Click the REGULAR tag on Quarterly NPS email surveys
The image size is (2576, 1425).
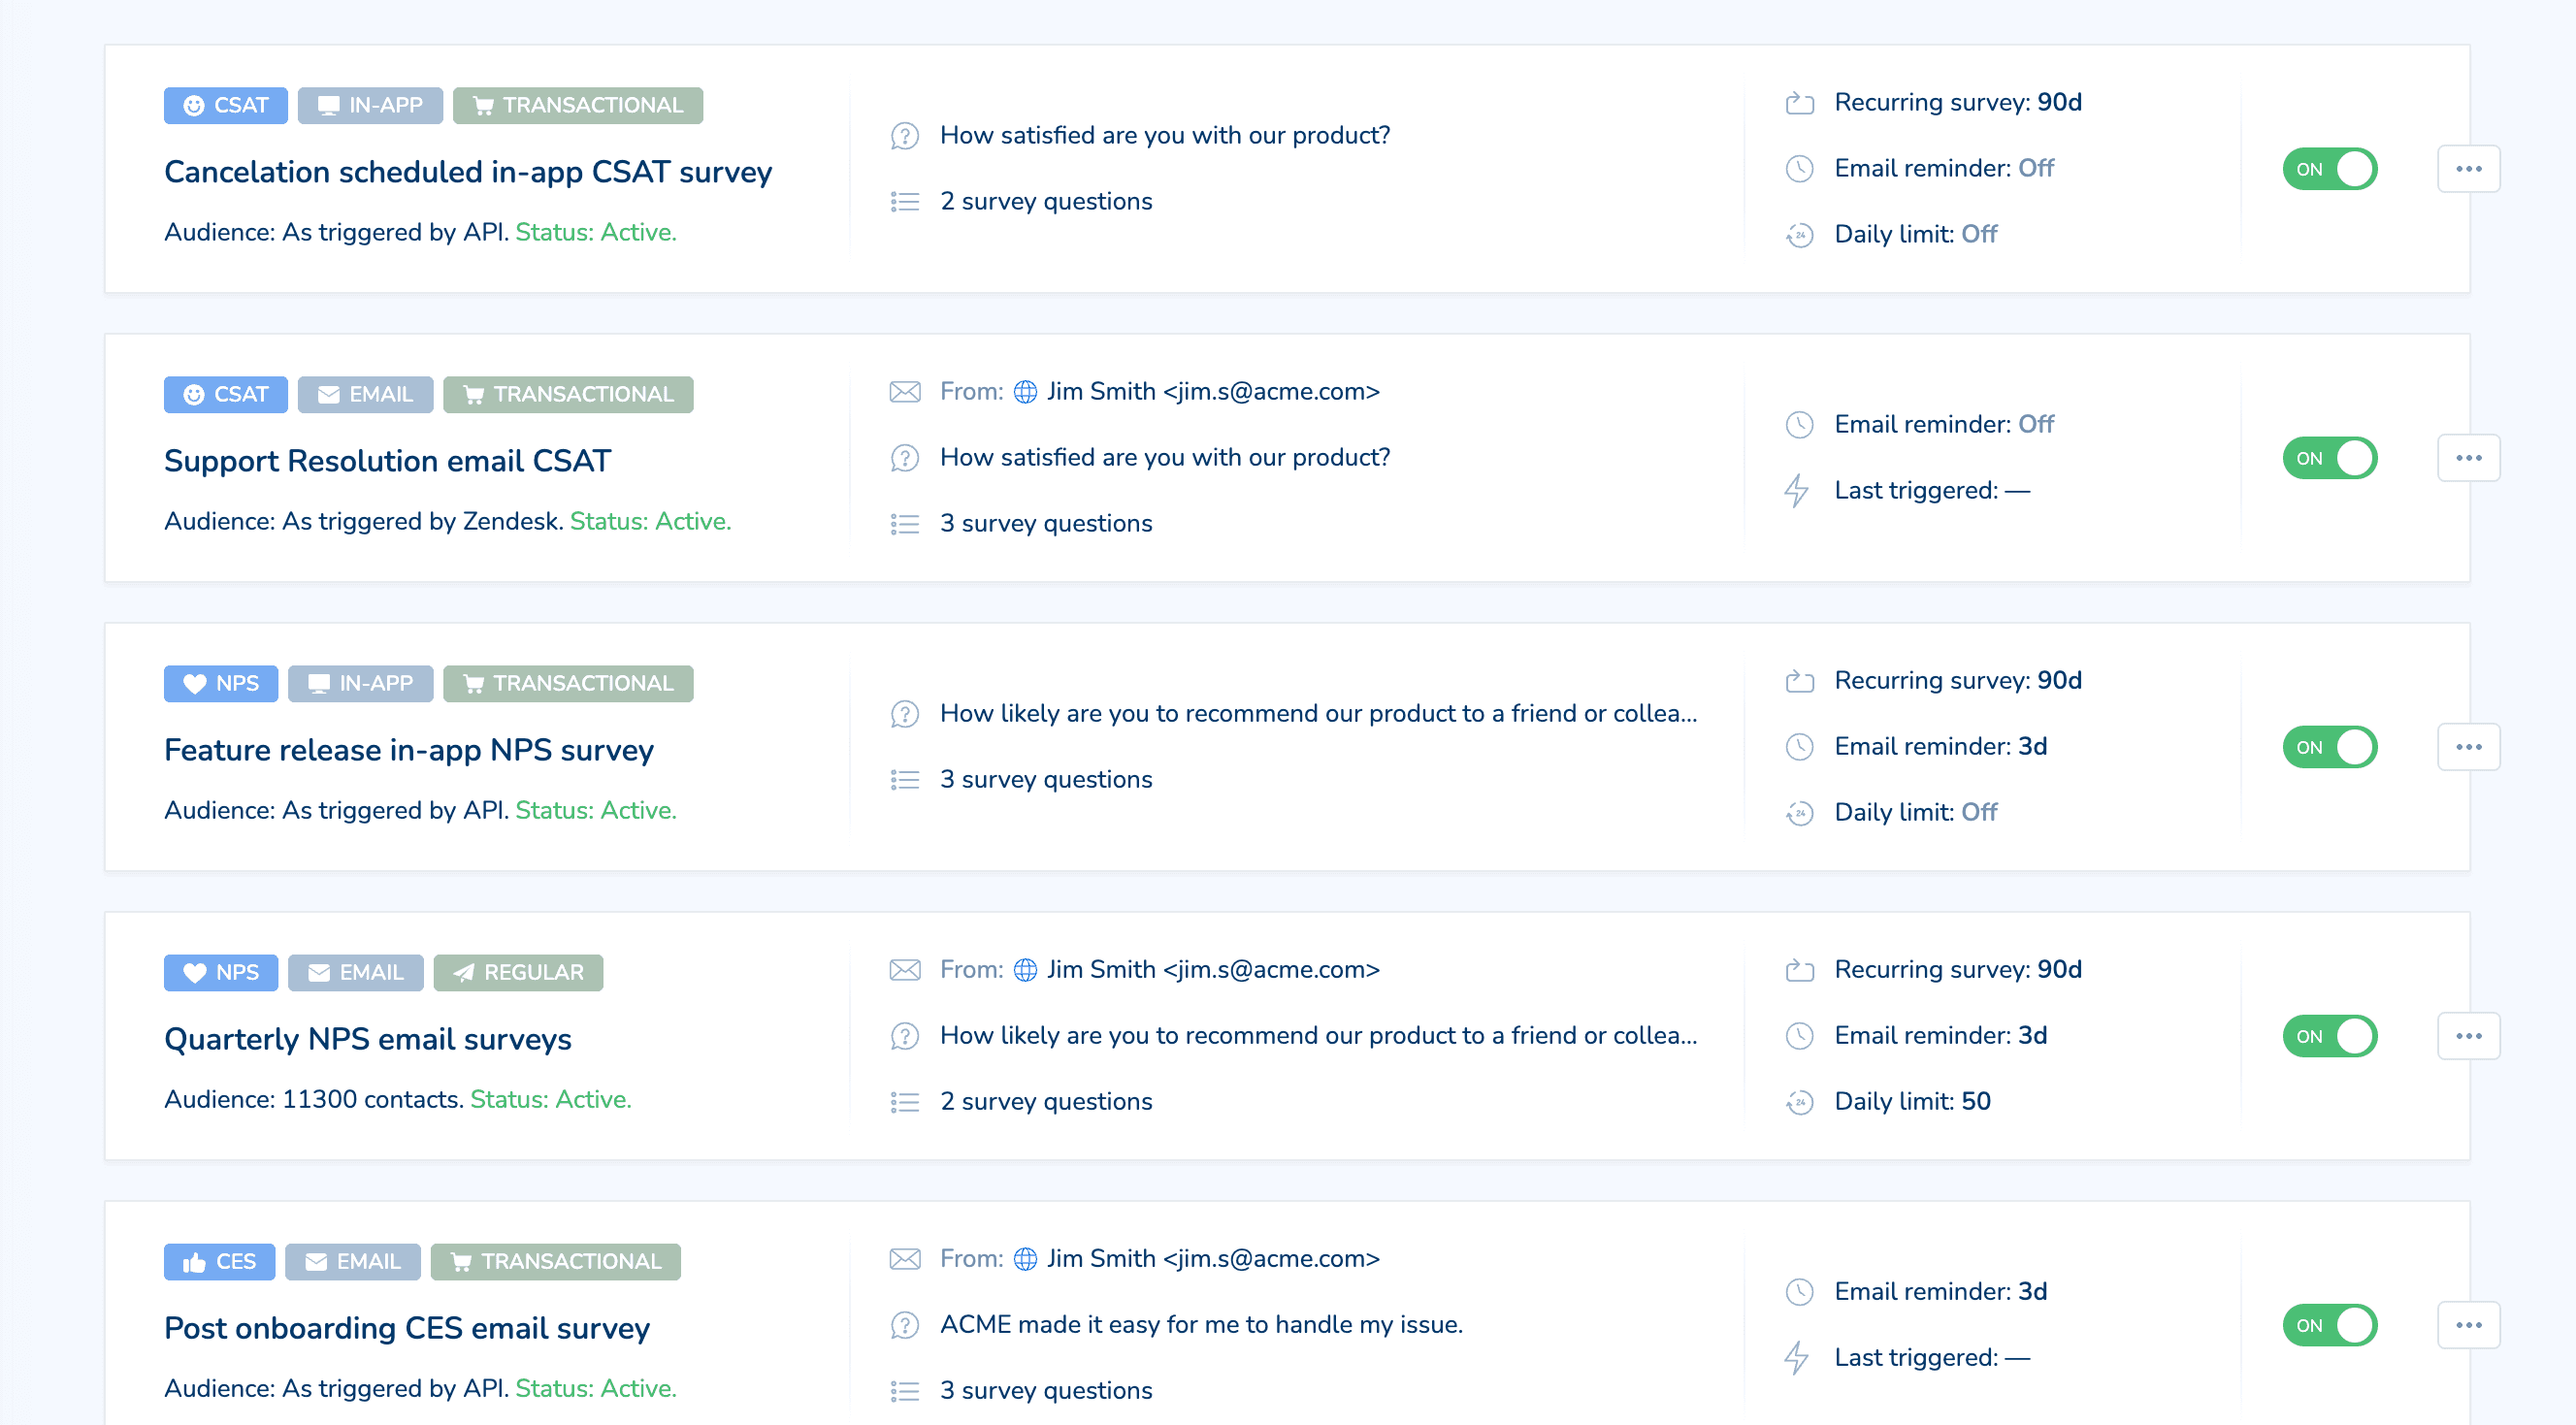518,972
